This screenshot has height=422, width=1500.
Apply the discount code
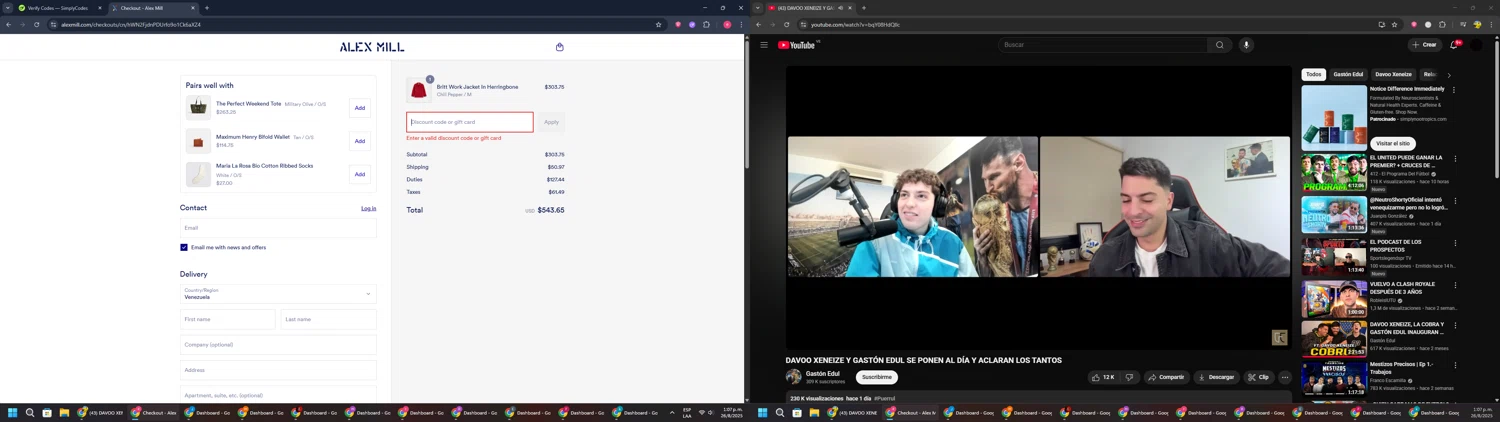[551, 122]
